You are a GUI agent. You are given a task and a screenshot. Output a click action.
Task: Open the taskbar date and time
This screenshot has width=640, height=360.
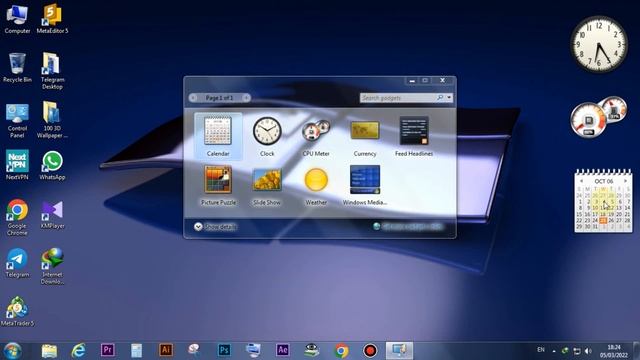coord(613,351)
